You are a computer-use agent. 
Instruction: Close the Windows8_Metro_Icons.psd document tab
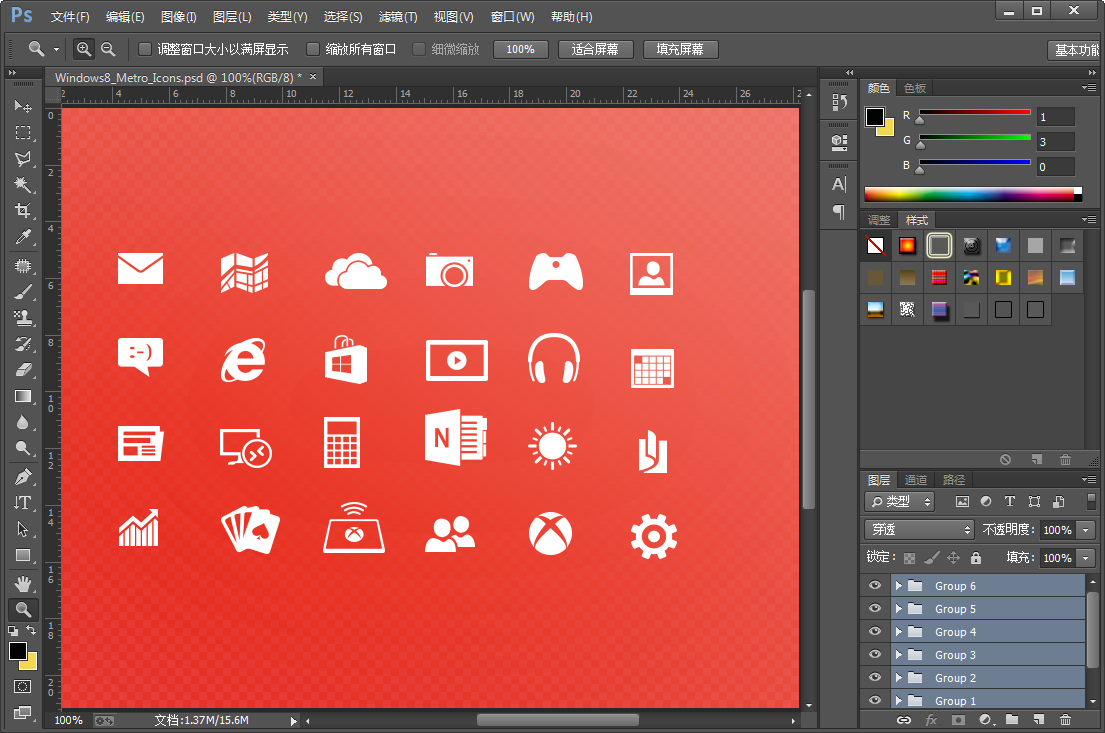pyautogui.click(x=313, y=77)
